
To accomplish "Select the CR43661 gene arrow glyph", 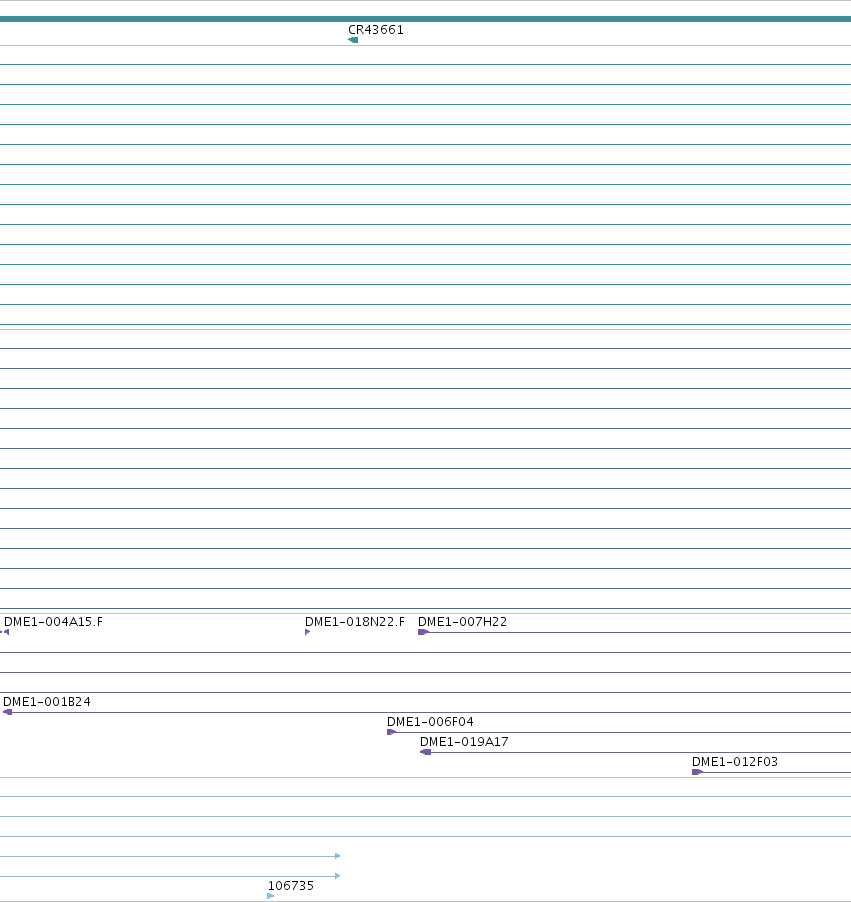I will 353,40.
